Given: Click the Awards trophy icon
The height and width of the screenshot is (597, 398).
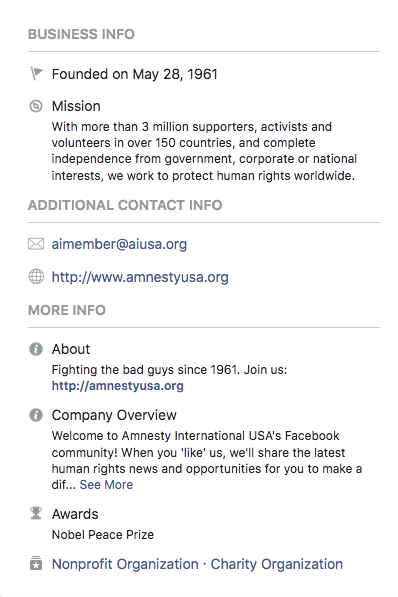Looking at the screenshot, I should (x=36, y=513).
